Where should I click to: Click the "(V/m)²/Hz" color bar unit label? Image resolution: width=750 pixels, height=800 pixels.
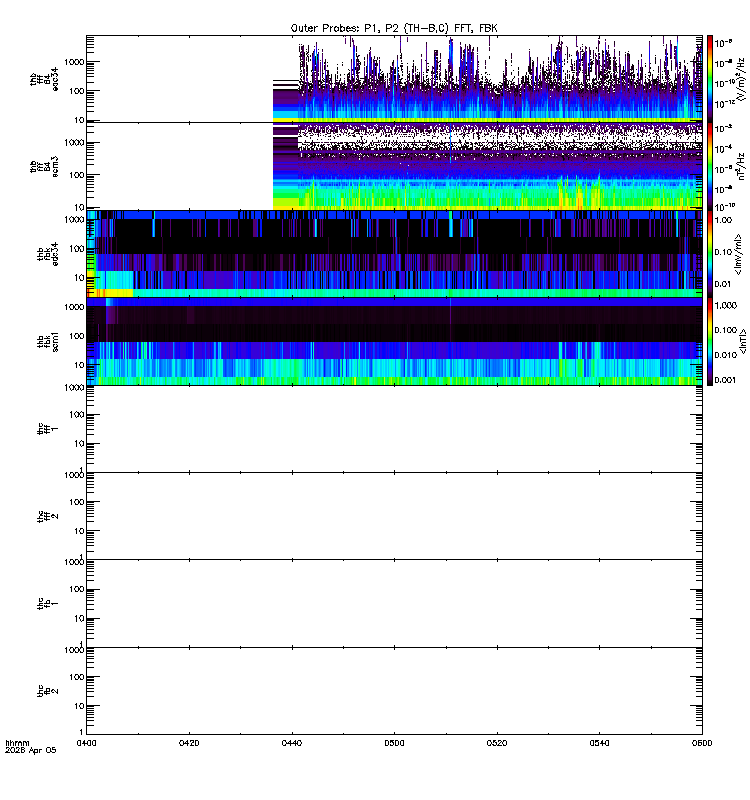click(x=741, y=79)
